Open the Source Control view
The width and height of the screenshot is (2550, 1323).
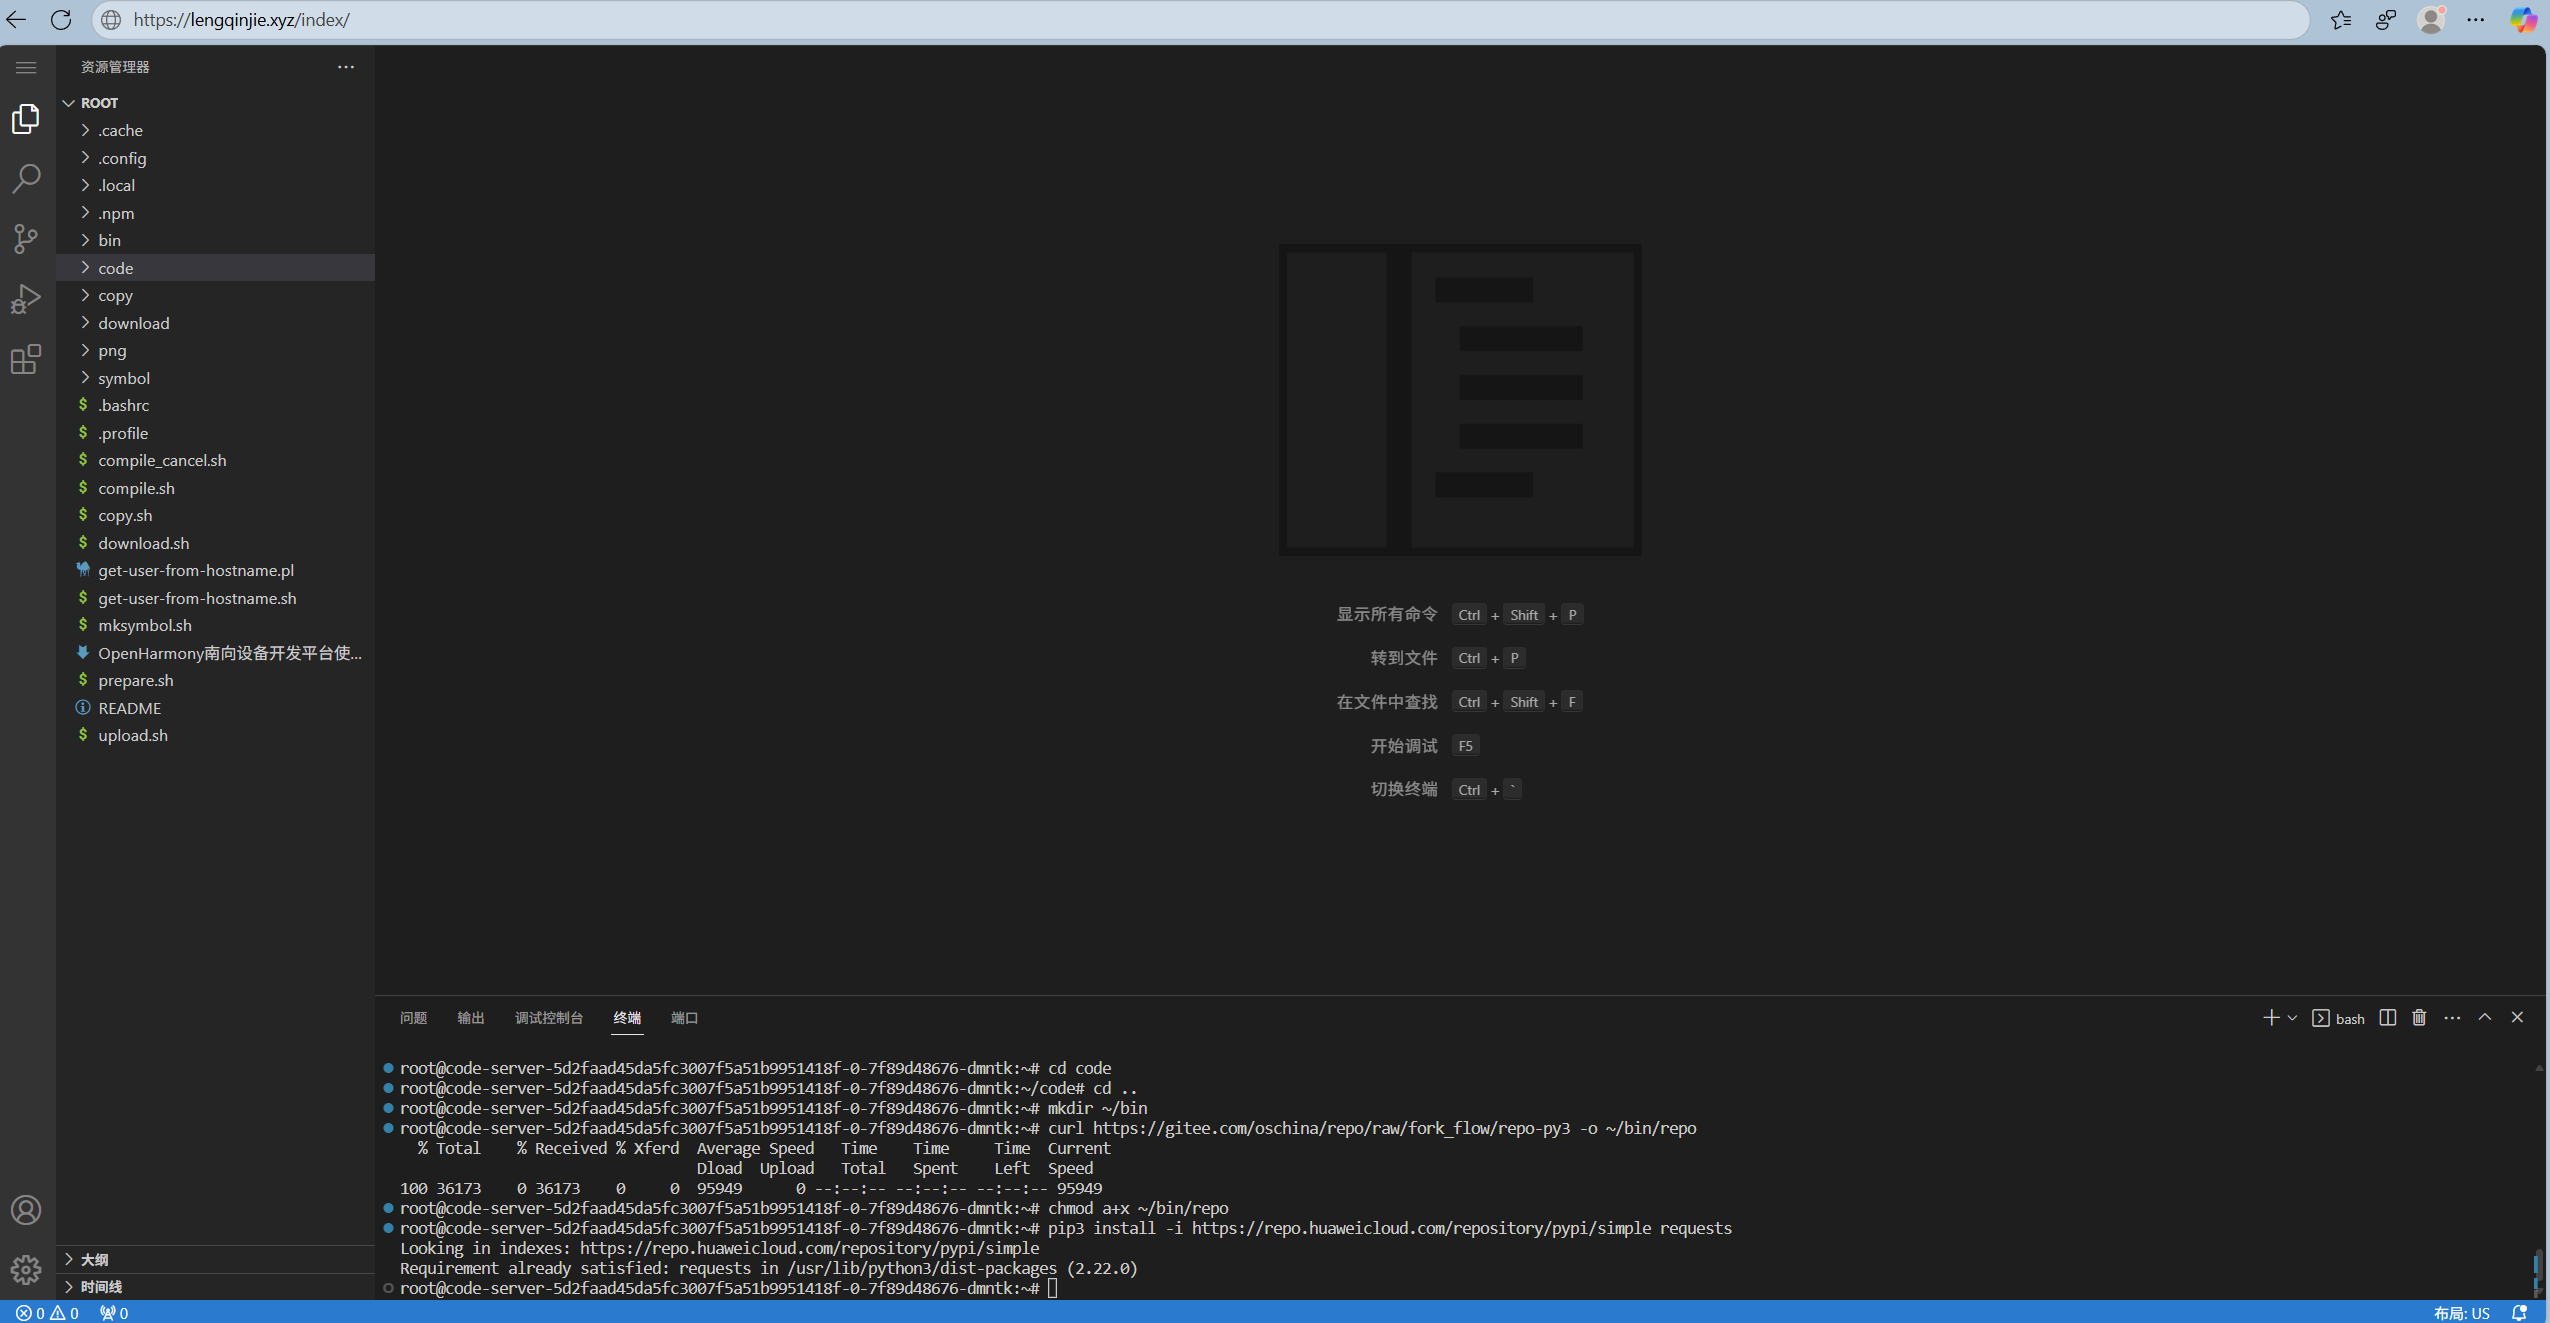coord(26,238)
